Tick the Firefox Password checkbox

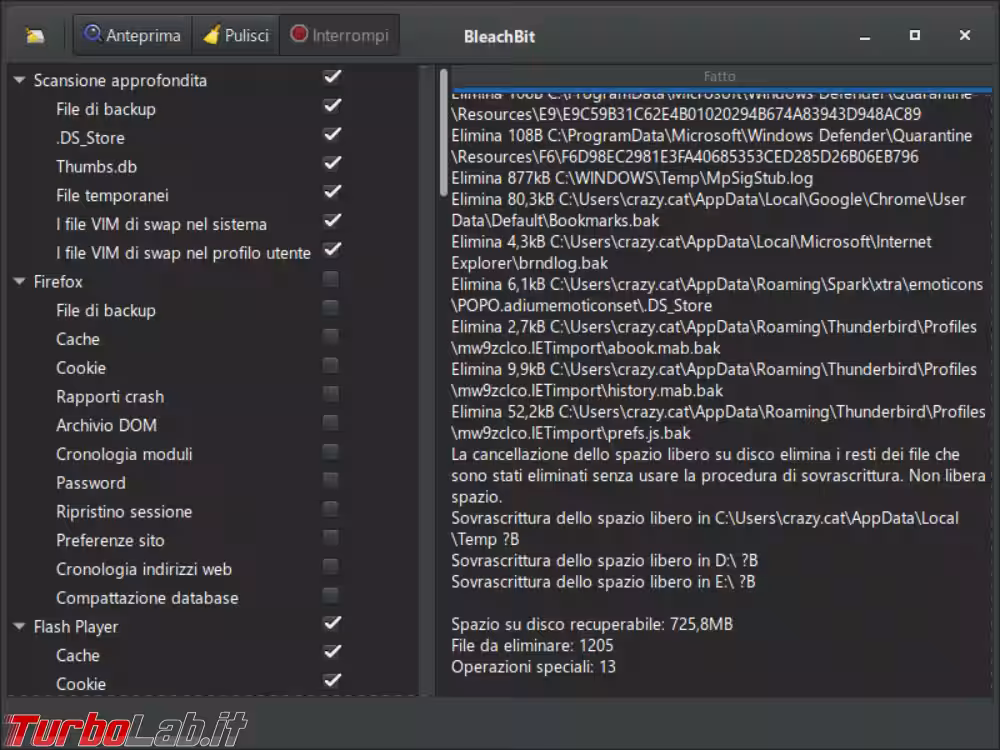point(330,480)
